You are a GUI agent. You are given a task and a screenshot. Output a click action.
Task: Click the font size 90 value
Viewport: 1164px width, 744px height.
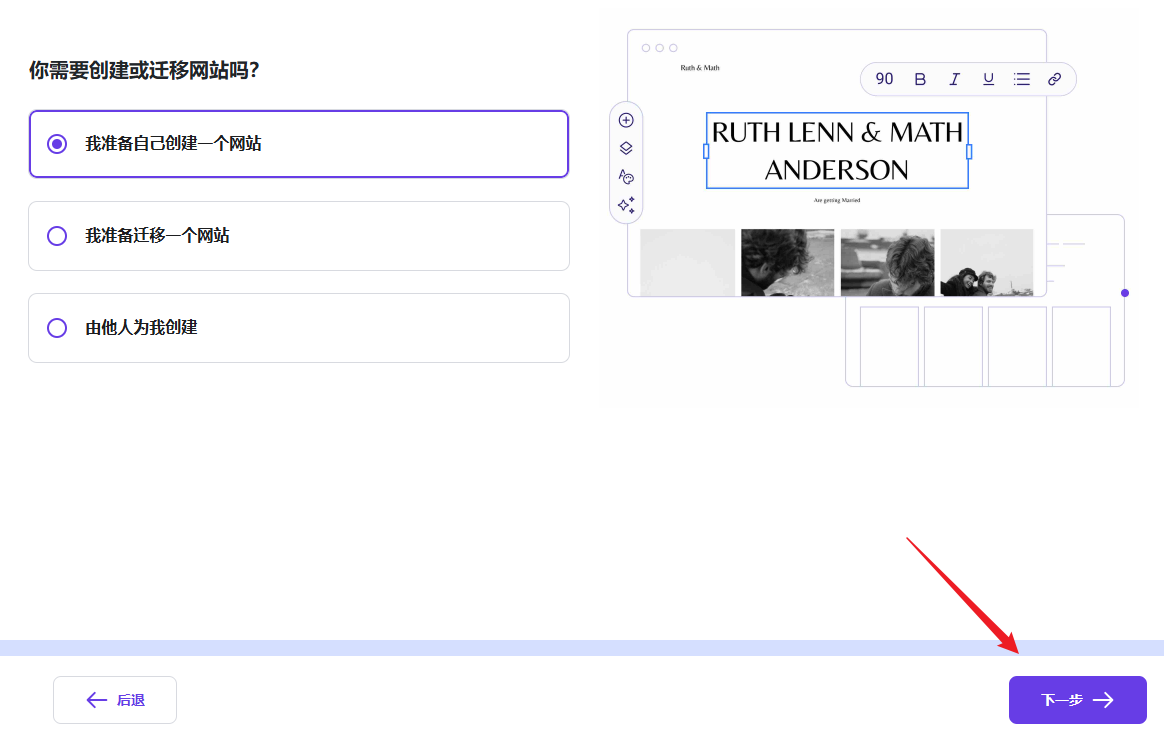point(884,79)
